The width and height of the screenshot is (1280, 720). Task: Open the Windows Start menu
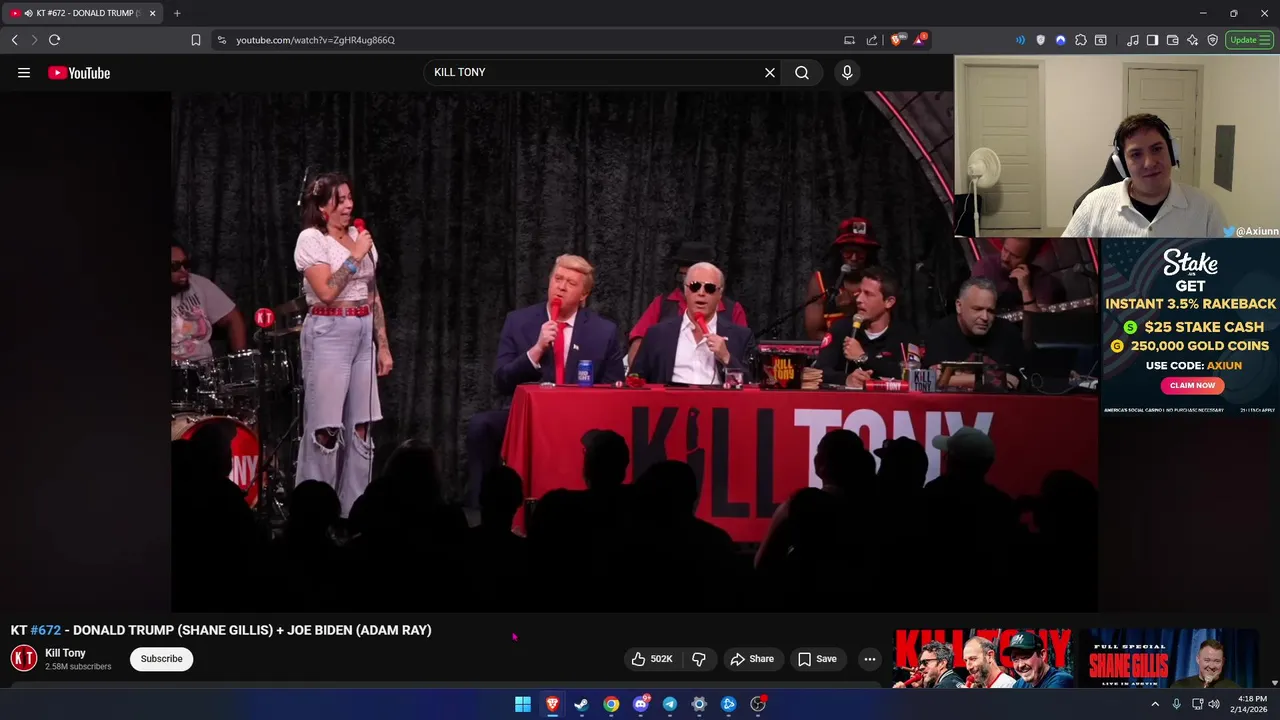[523, 704]
